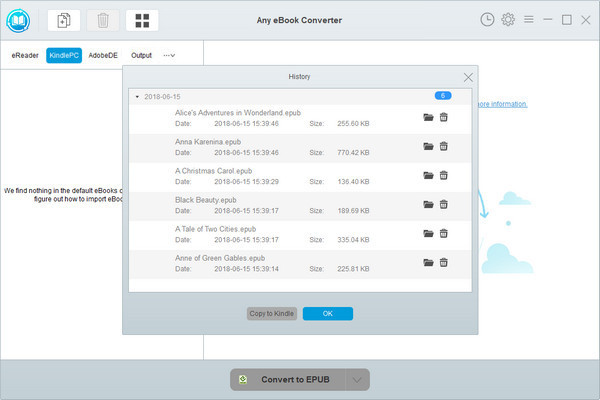This screenshot has height=400, width=600.
Task: Click size value 136.40 KB
Action: 353,182
